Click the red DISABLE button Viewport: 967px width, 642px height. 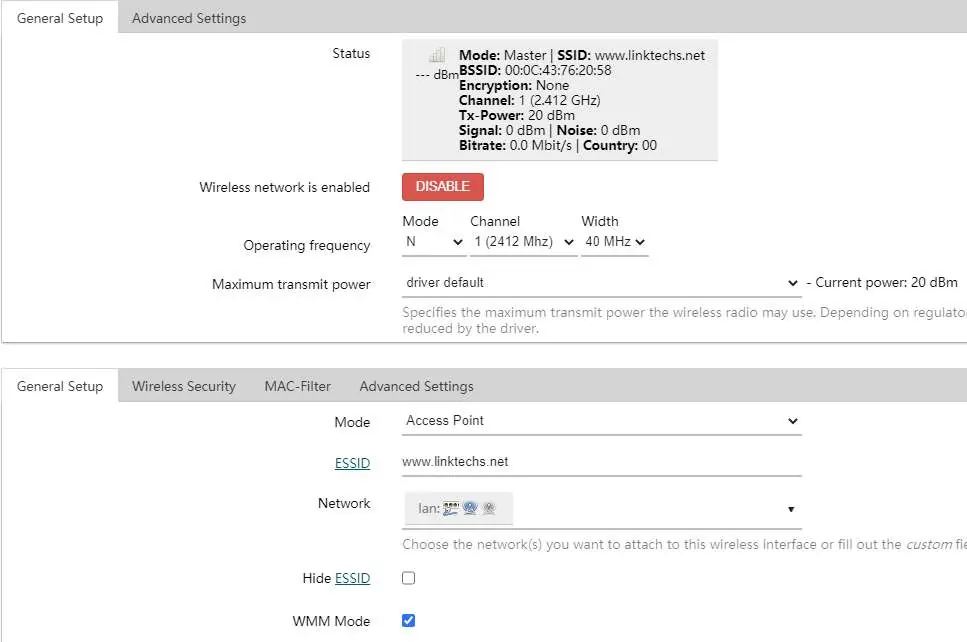point(443,186)
